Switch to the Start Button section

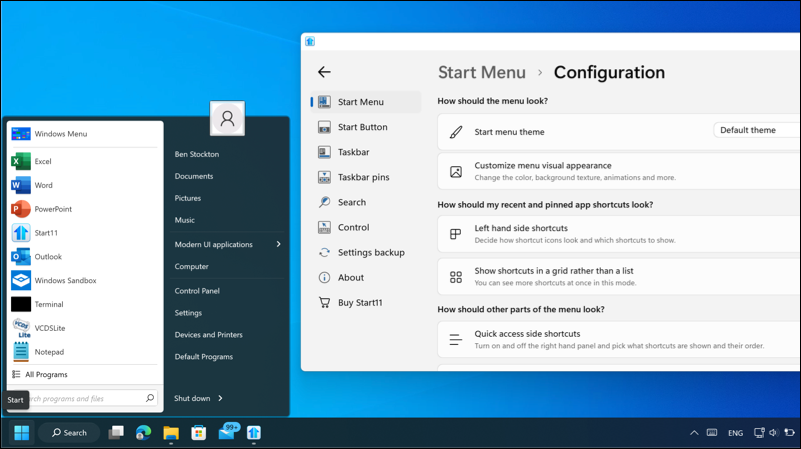[362, 127]
